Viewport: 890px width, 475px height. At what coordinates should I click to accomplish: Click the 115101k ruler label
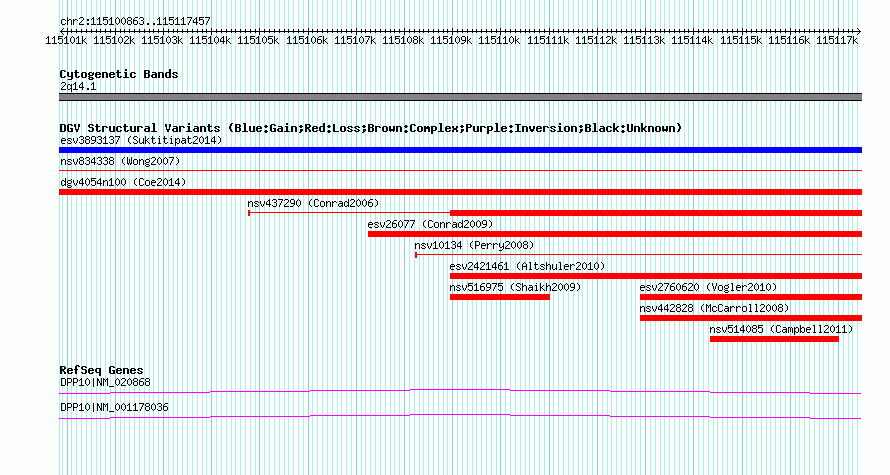coord(66,41)
